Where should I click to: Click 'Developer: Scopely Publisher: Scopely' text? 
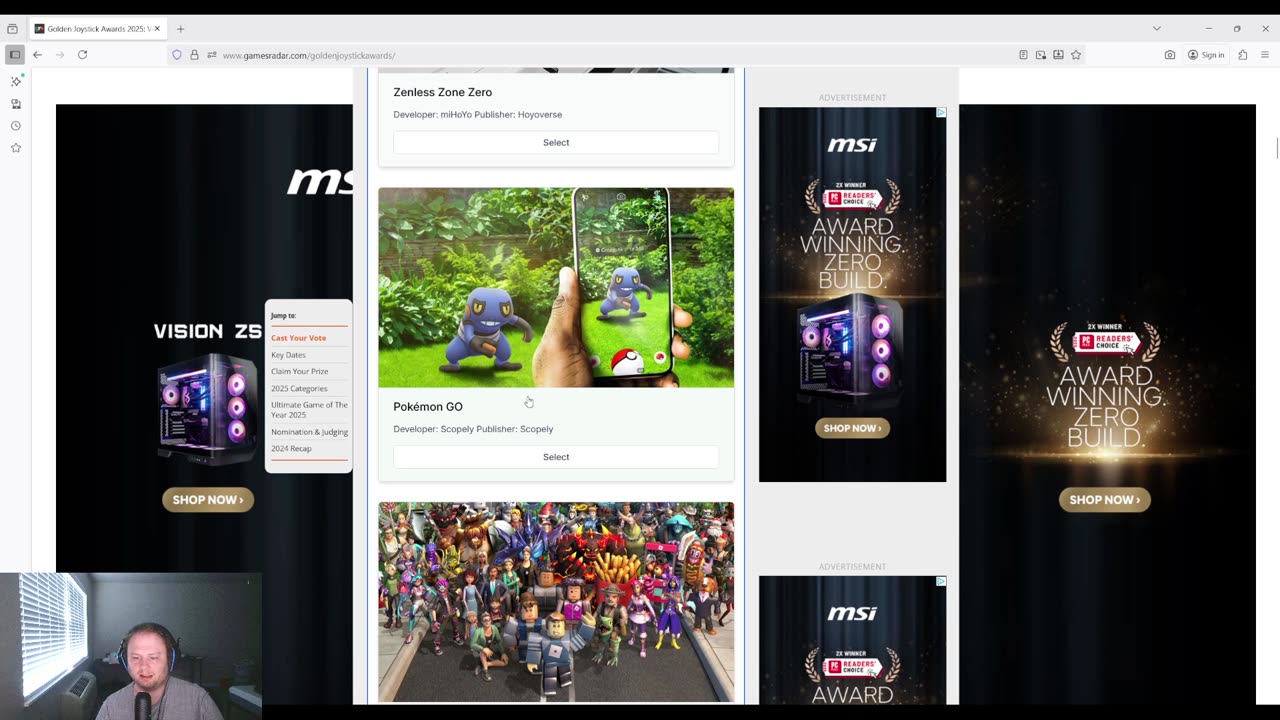pos(473,429)
